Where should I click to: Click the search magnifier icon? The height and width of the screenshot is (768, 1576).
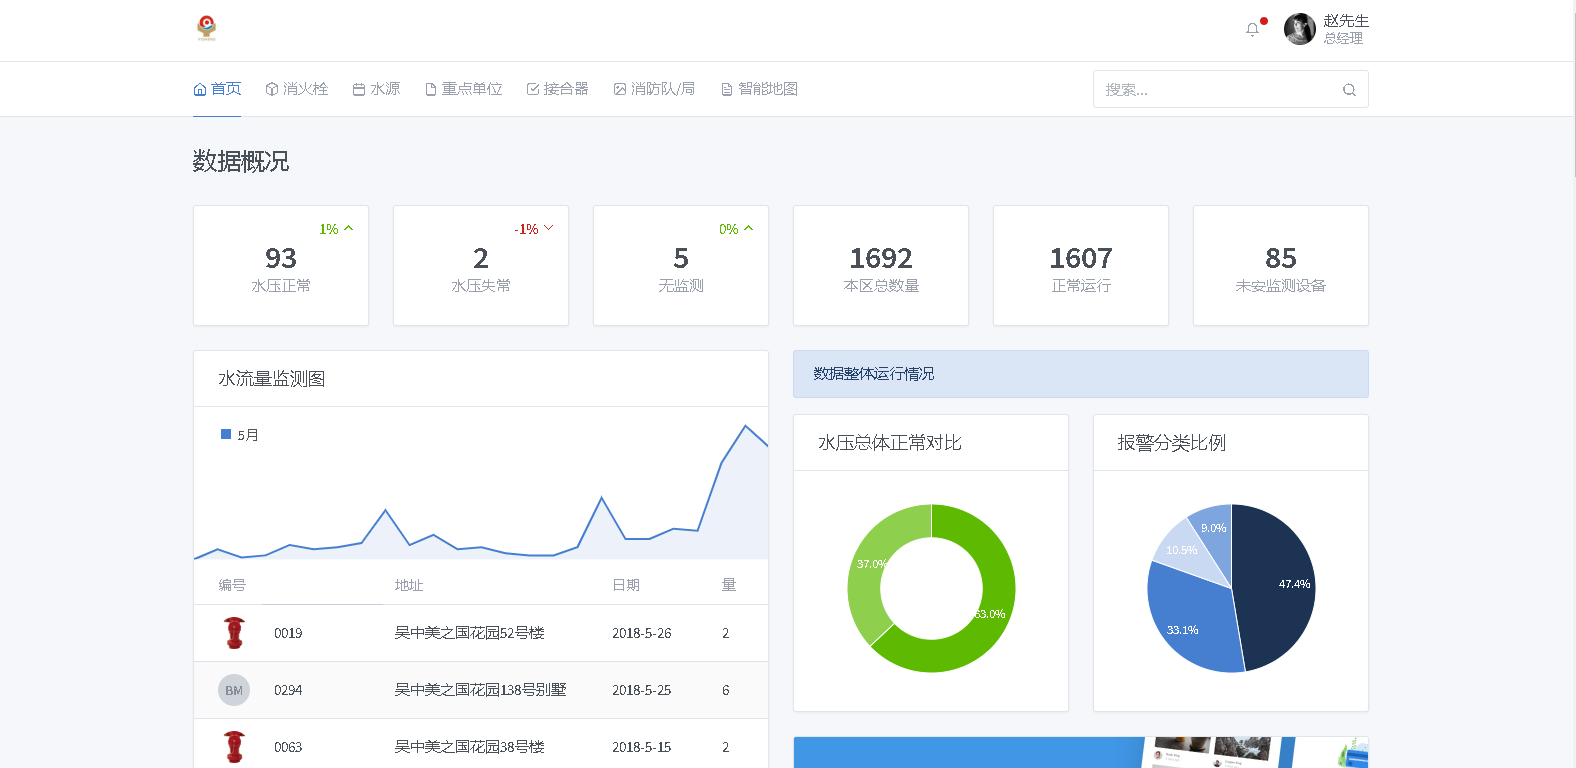click(1349, 90)
